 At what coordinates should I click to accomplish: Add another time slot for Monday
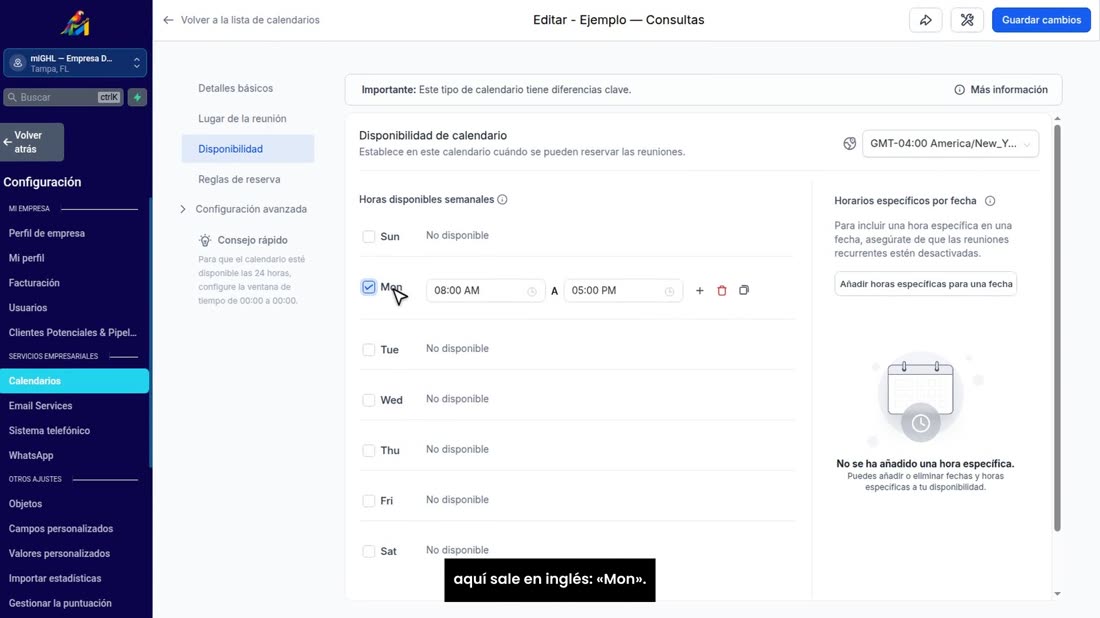click(x=699, y=290)
